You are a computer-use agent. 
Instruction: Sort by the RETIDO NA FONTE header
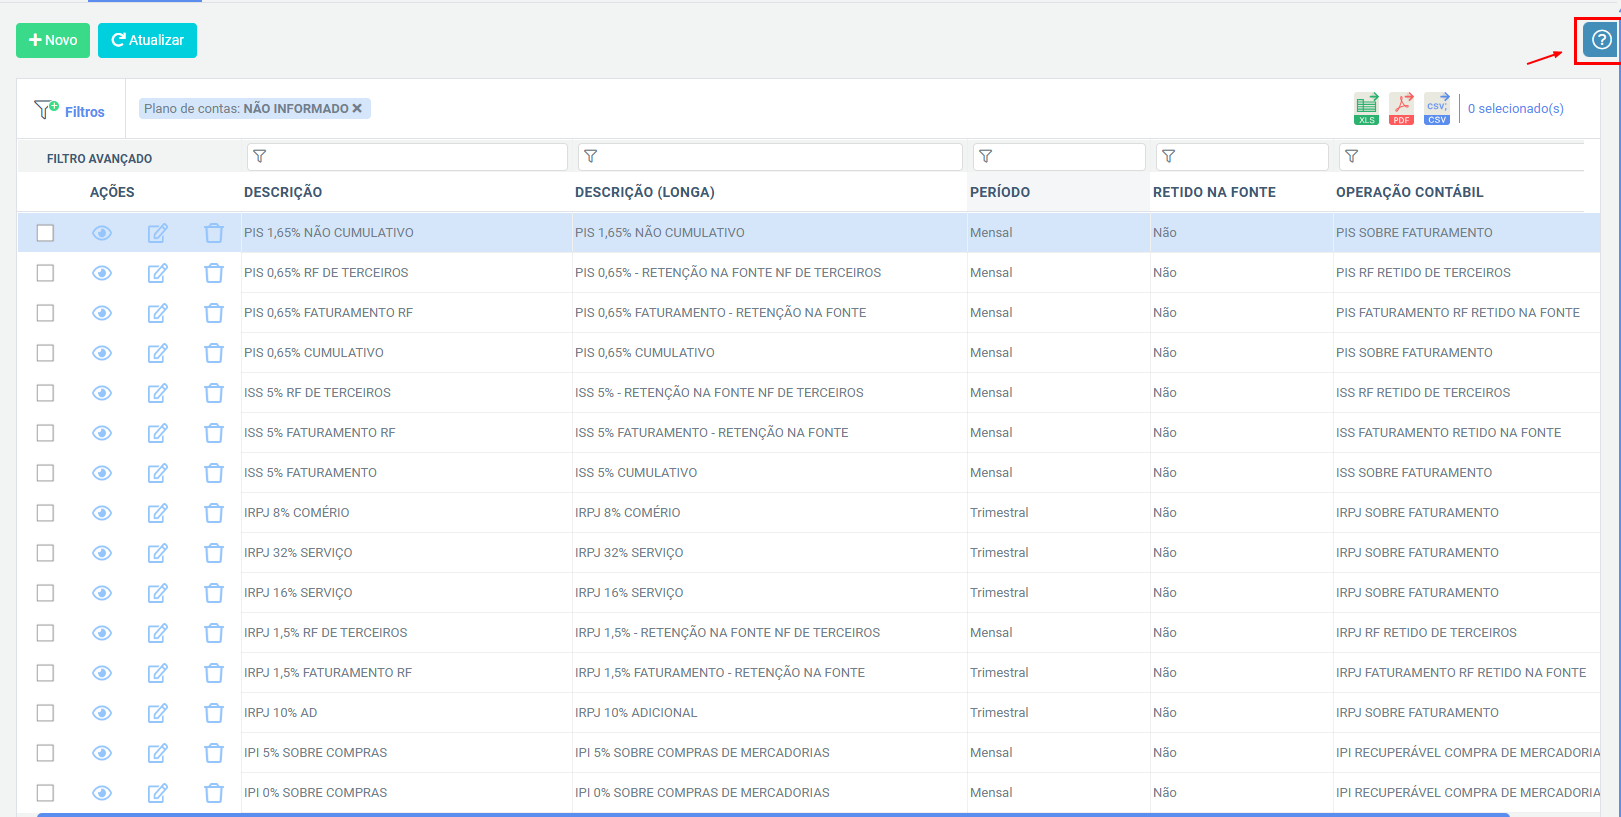pyautogui.click(x=1214, y=192)
